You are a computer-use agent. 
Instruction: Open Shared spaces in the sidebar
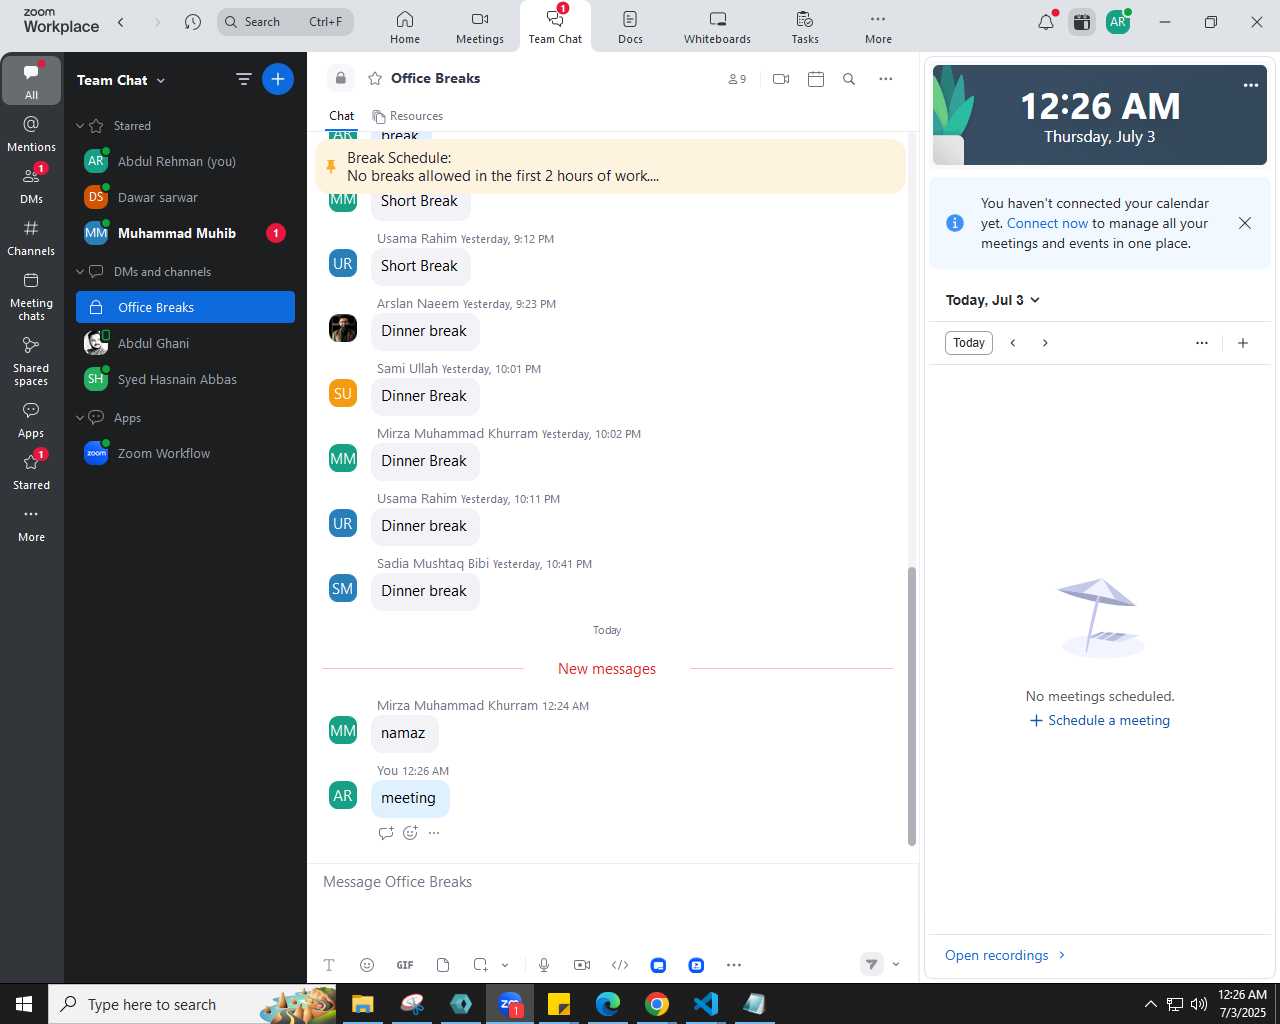tap(31, 361)
